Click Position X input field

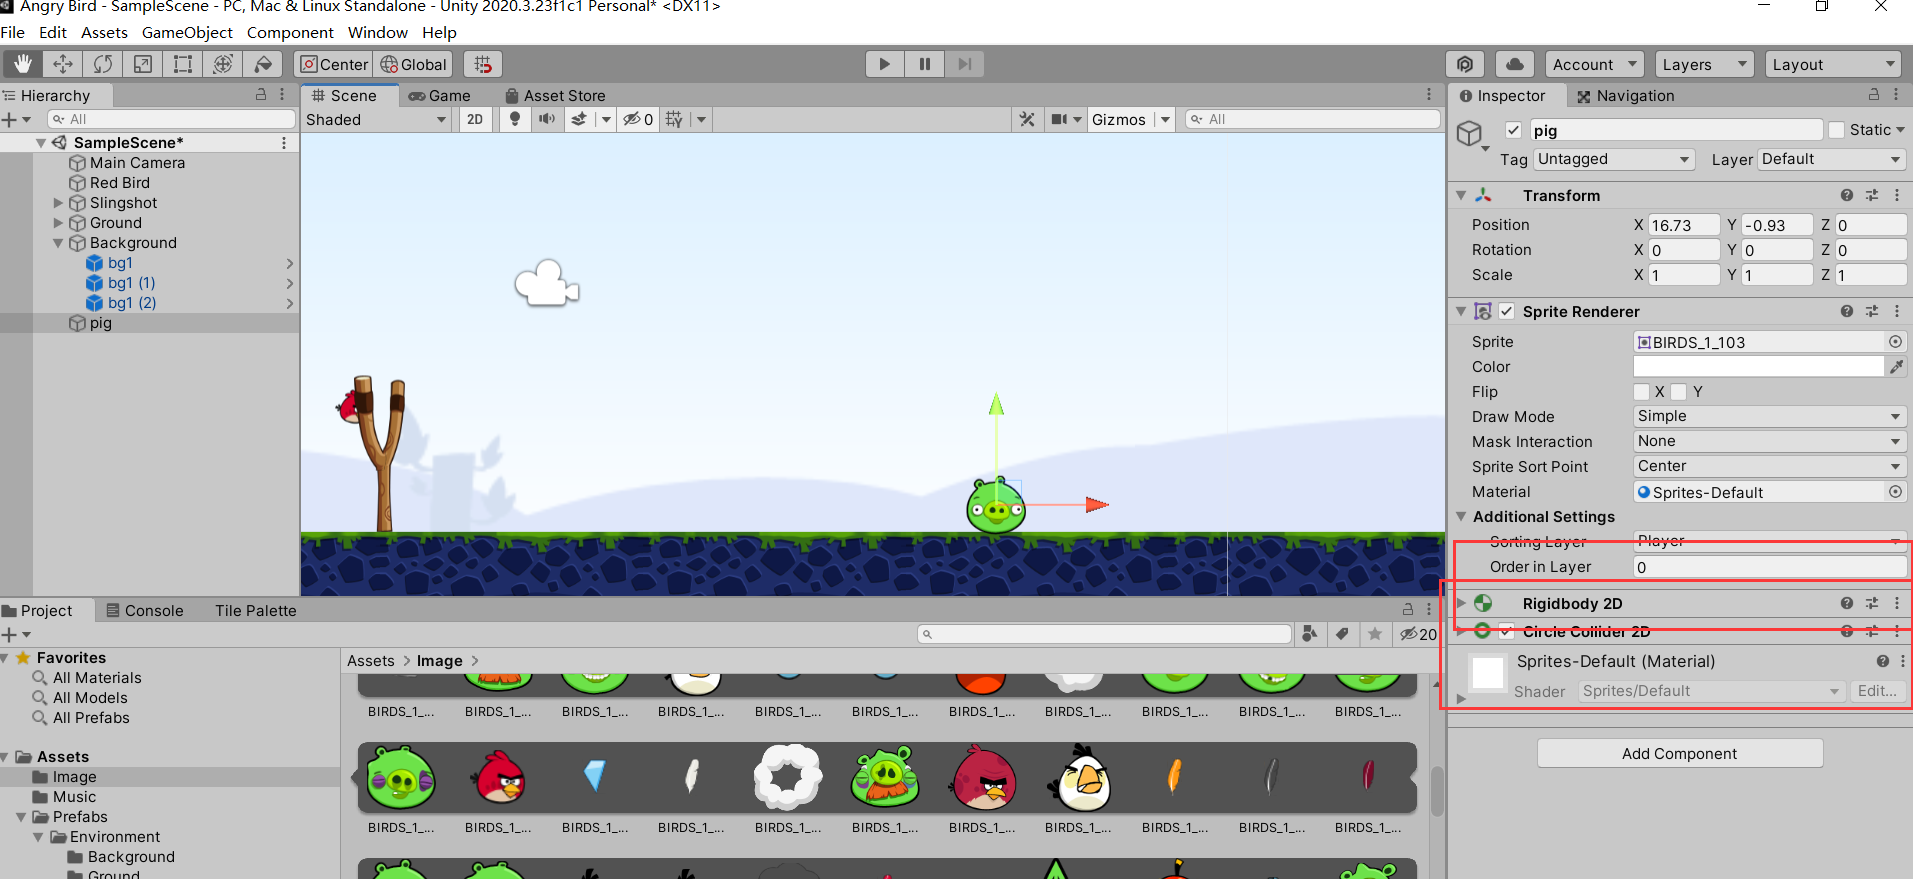point(1684,225)
